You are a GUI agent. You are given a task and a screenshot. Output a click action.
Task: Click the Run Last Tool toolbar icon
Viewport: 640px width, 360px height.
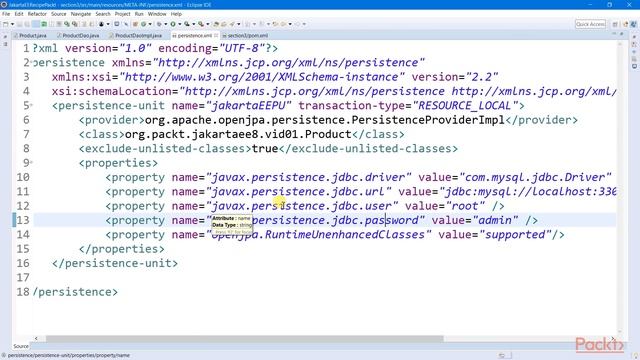click(201, 24)
